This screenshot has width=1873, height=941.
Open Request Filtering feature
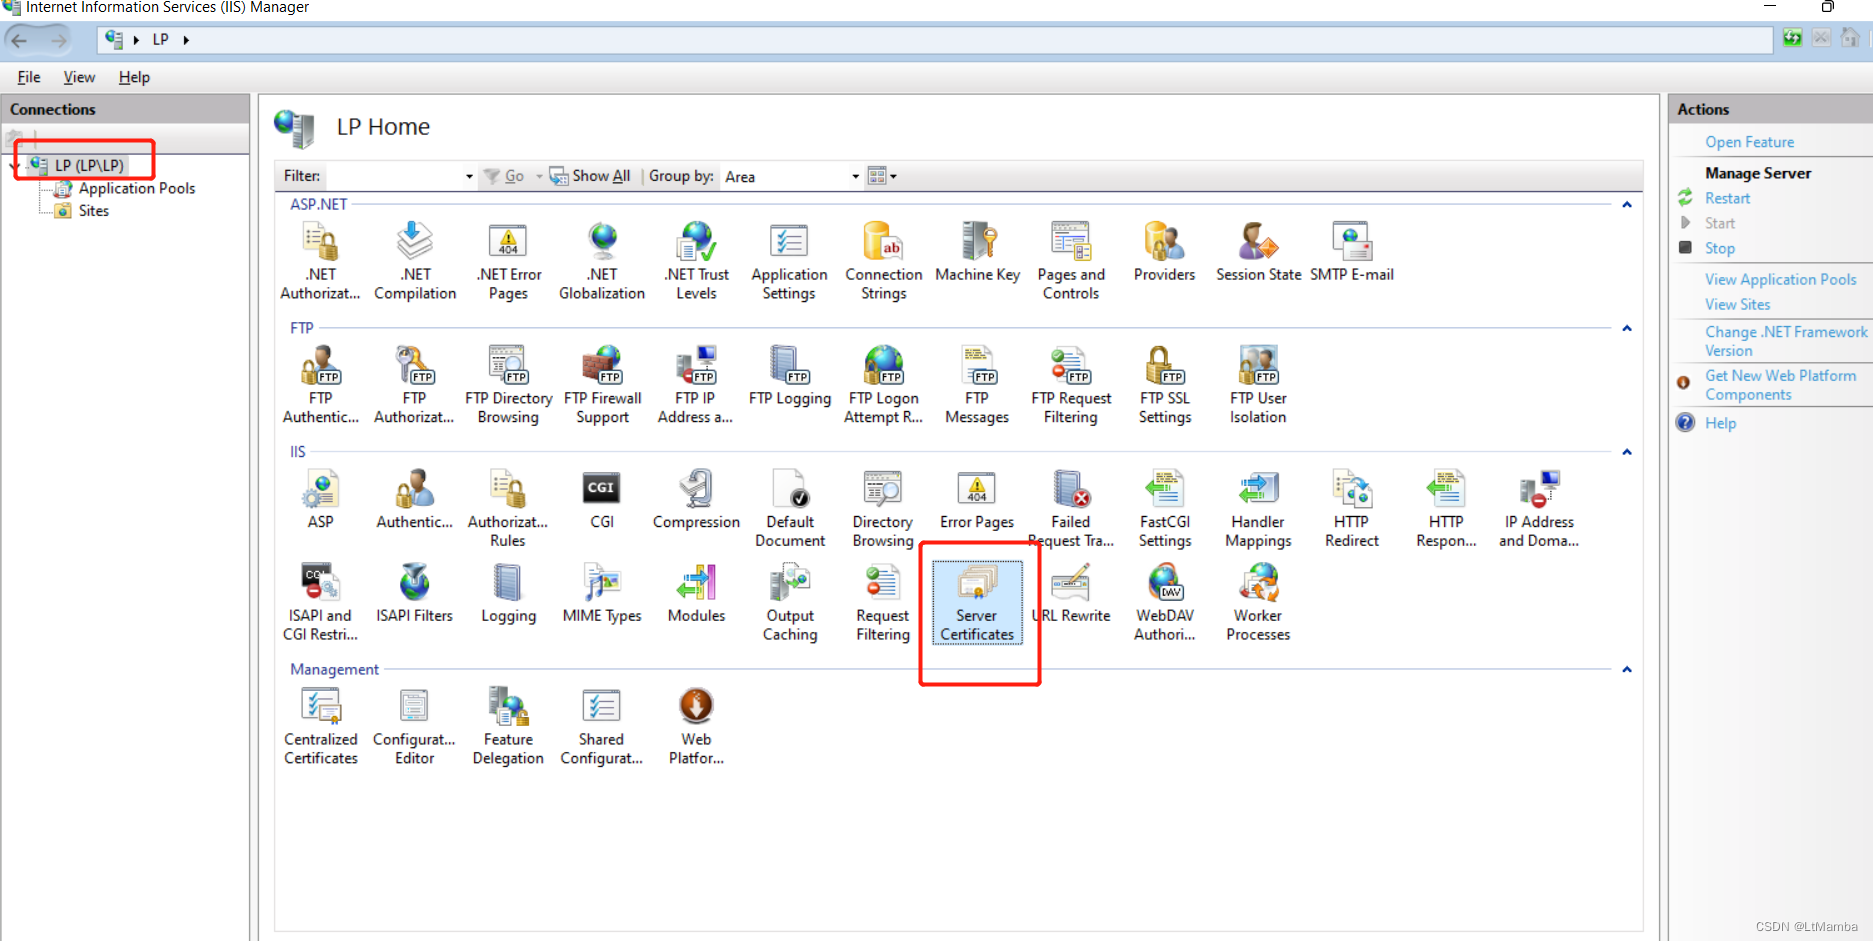click(883, 603)
